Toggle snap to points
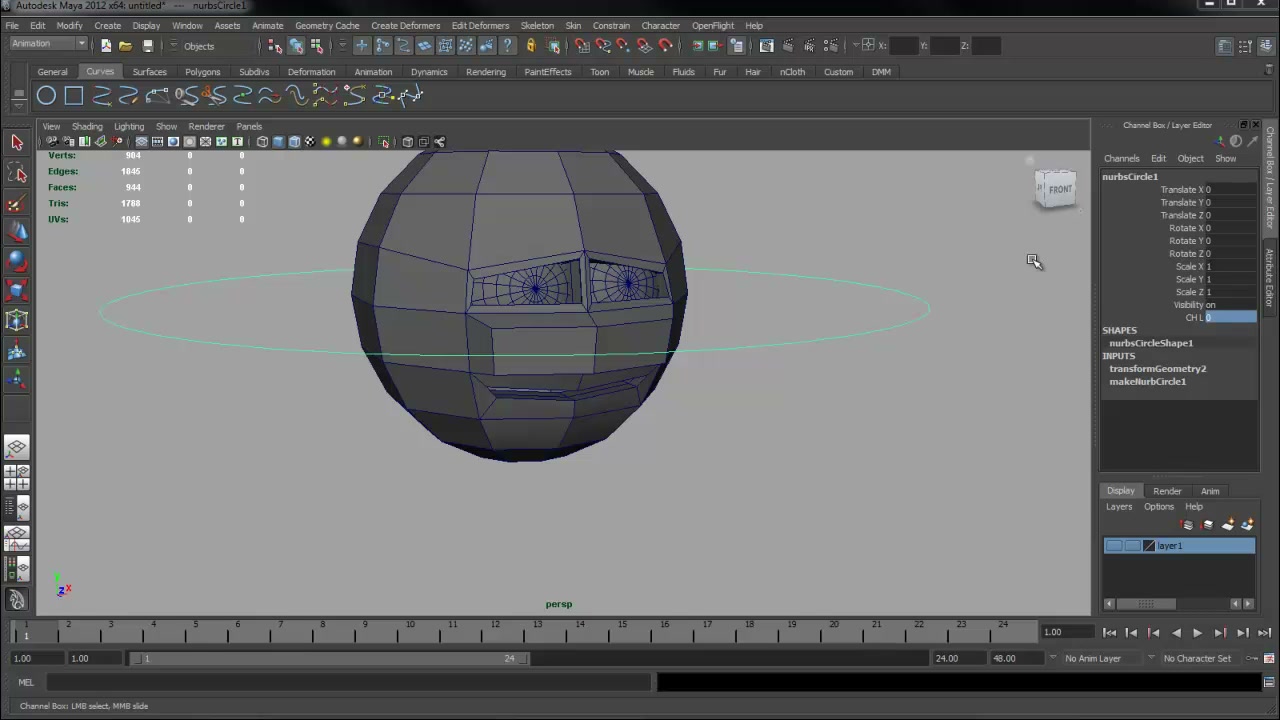 click(x=624, y=45)
